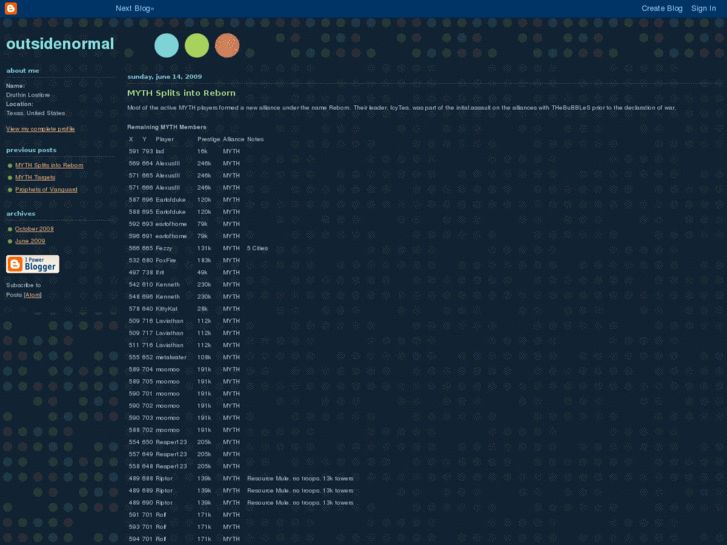Subscribe via the Atom feed link
727x545 pixels.
[33, 295]
